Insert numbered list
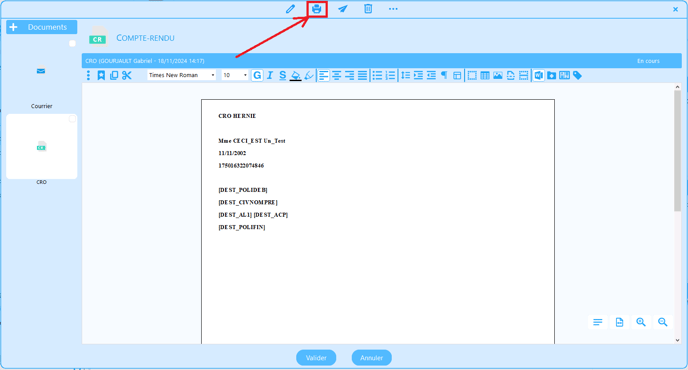The width and height of the screenshot is (688, 370). pos(391,75)
